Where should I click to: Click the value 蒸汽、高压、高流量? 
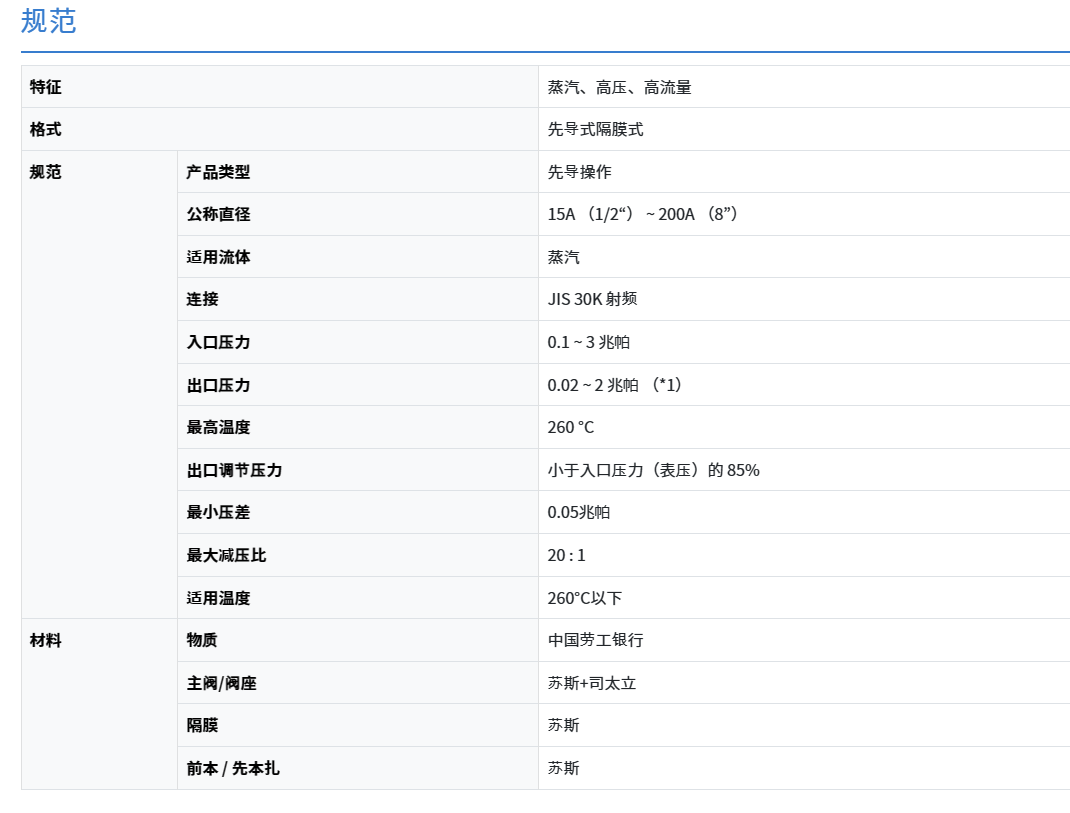tap(619, 87)
